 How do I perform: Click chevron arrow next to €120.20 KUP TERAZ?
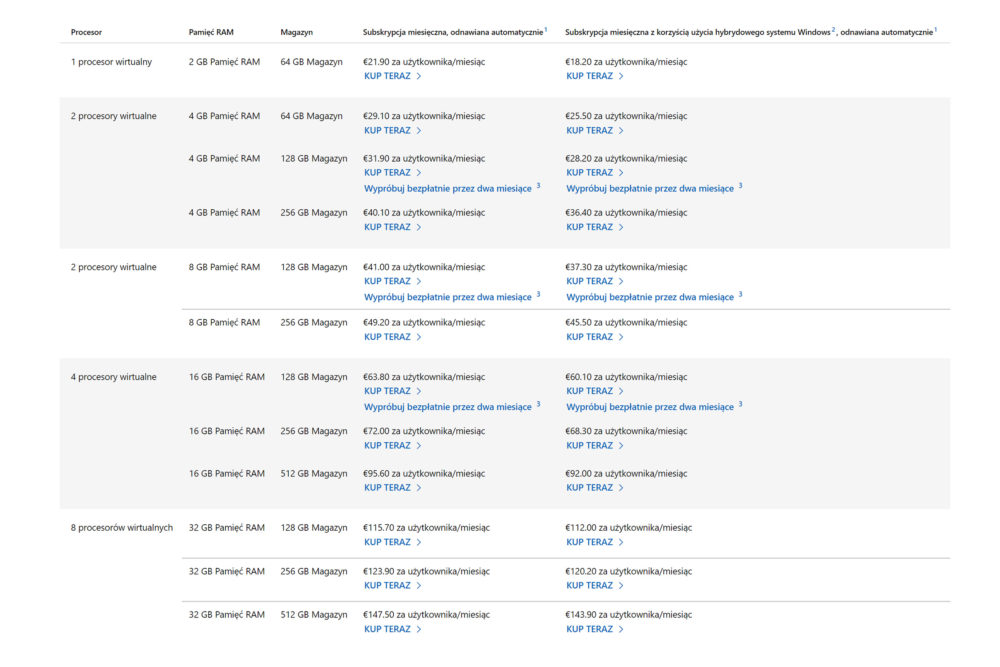(621, 585)
